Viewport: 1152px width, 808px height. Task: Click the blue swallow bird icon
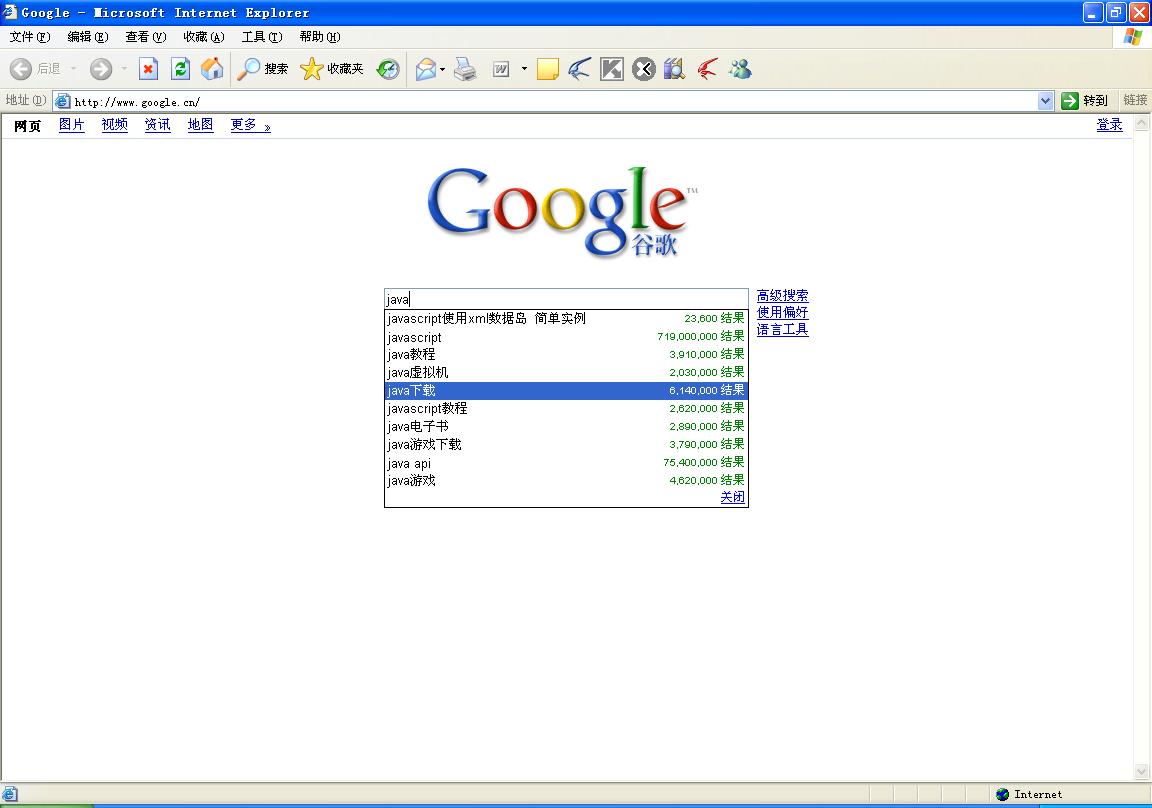579,69
